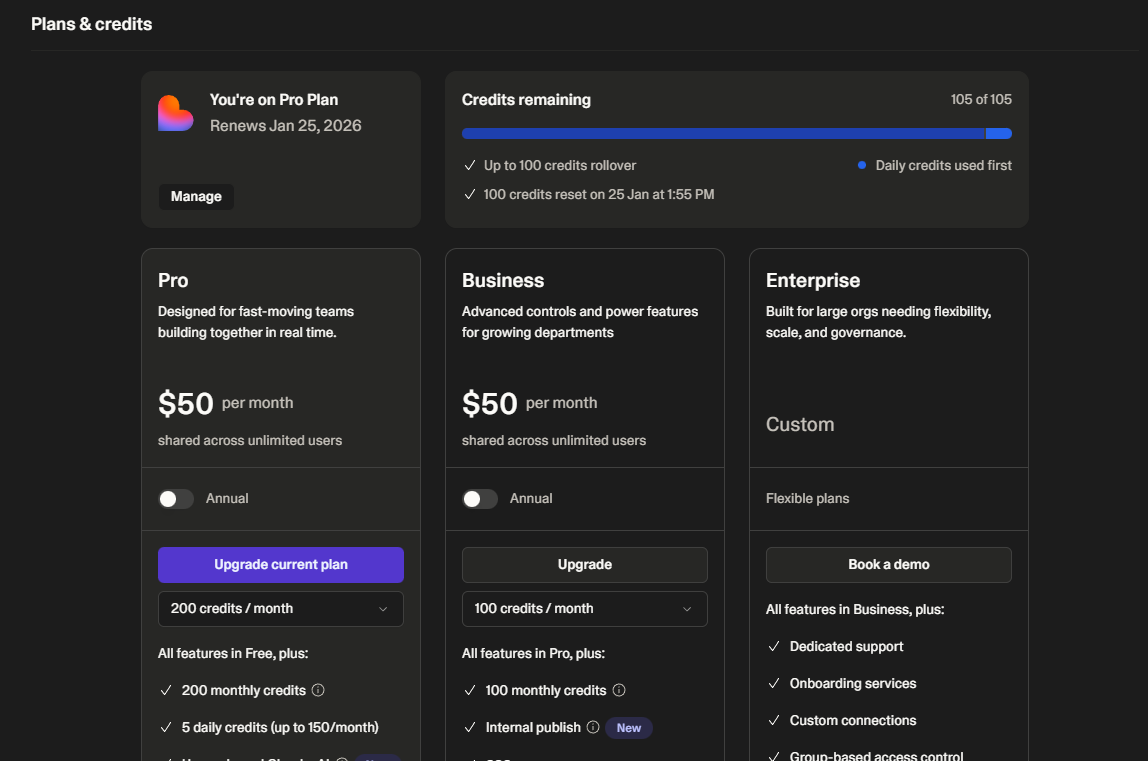Click the Plans & credits page heading
The height and width of the screenshot is (761, 1148).
tap(92, 24)
